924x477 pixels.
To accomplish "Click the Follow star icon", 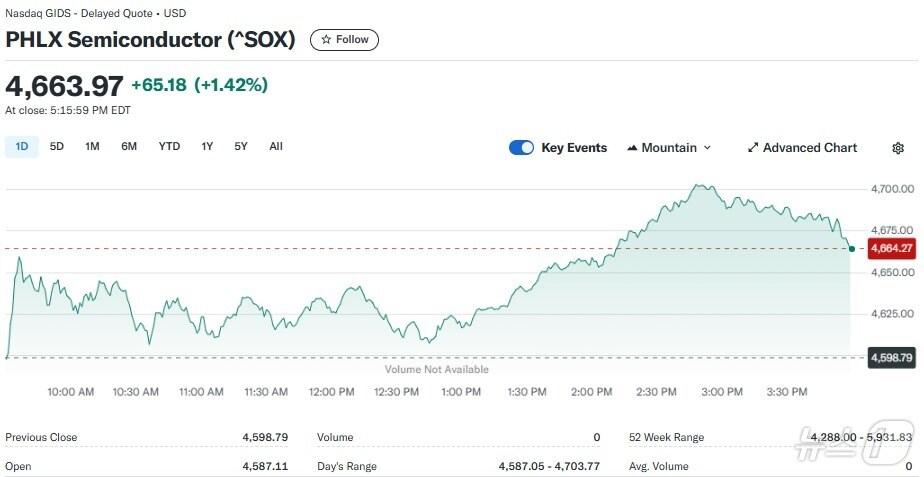I will [326, 40].
